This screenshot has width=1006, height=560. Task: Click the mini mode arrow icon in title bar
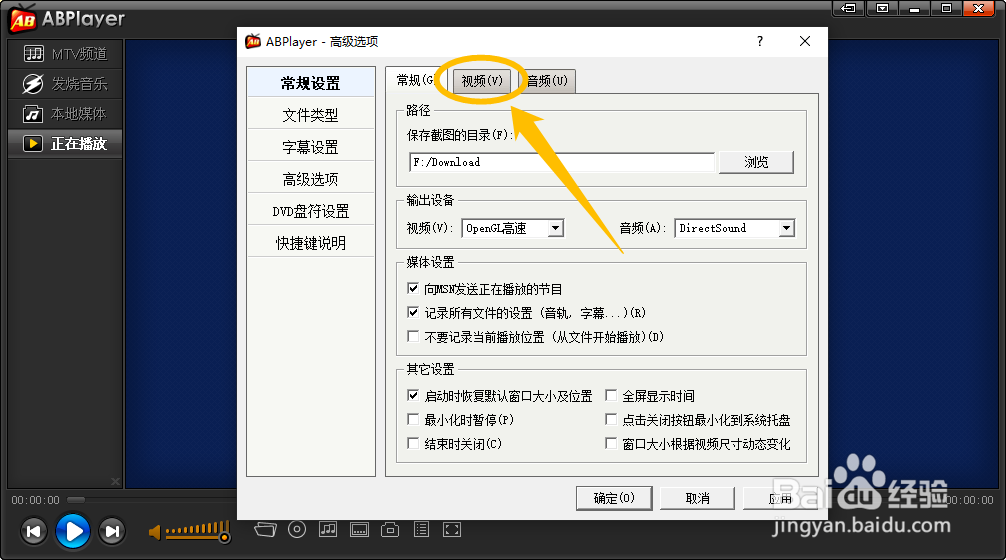[x=848, y=8]
